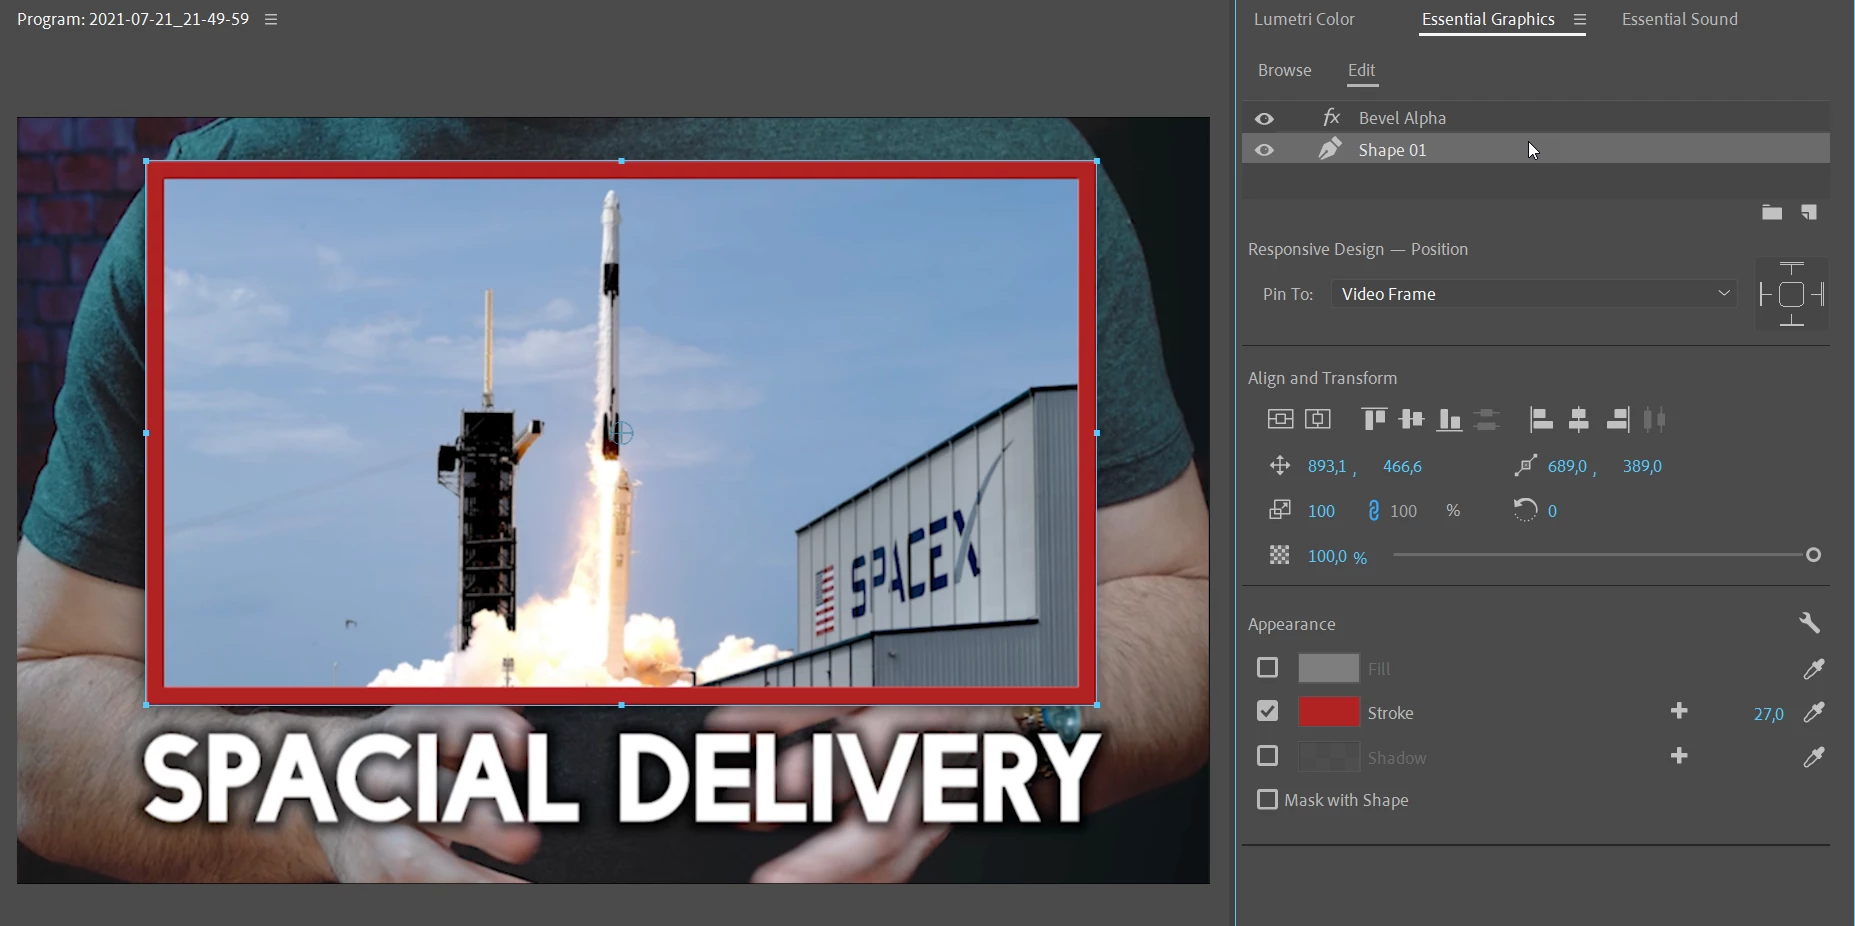
Task: Click the opacity slider handle
Action: (x=1813, y=555)
